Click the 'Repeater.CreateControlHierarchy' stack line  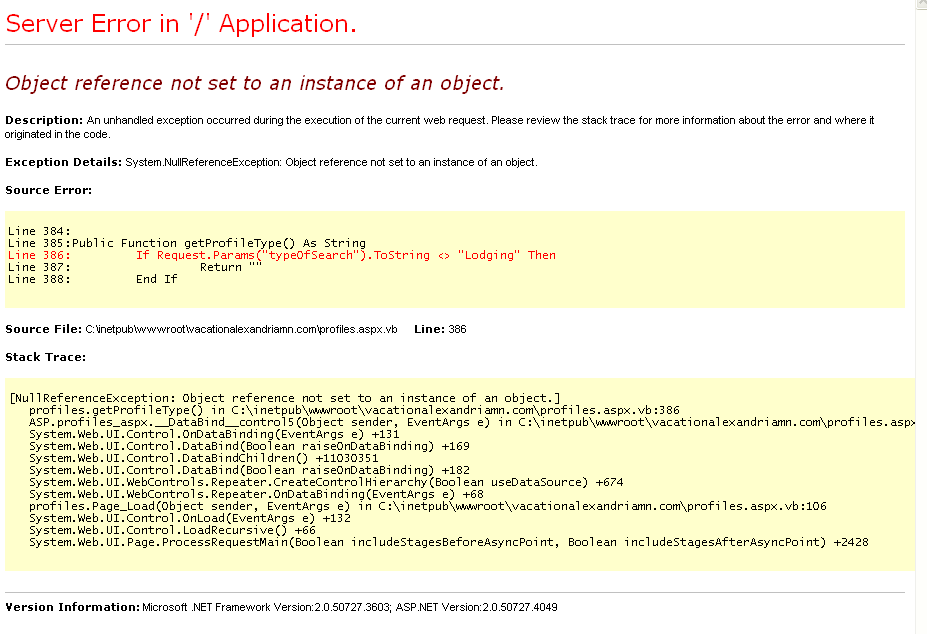tap(326, 482)
